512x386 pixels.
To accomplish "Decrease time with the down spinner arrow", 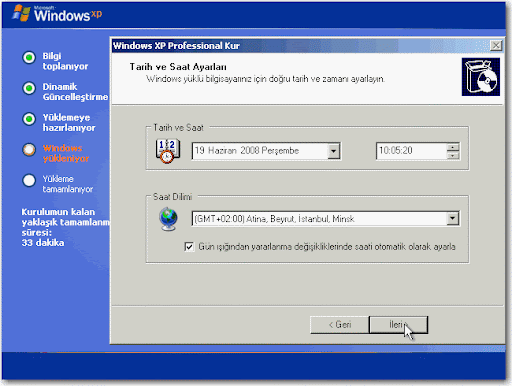I will [453, 155].
